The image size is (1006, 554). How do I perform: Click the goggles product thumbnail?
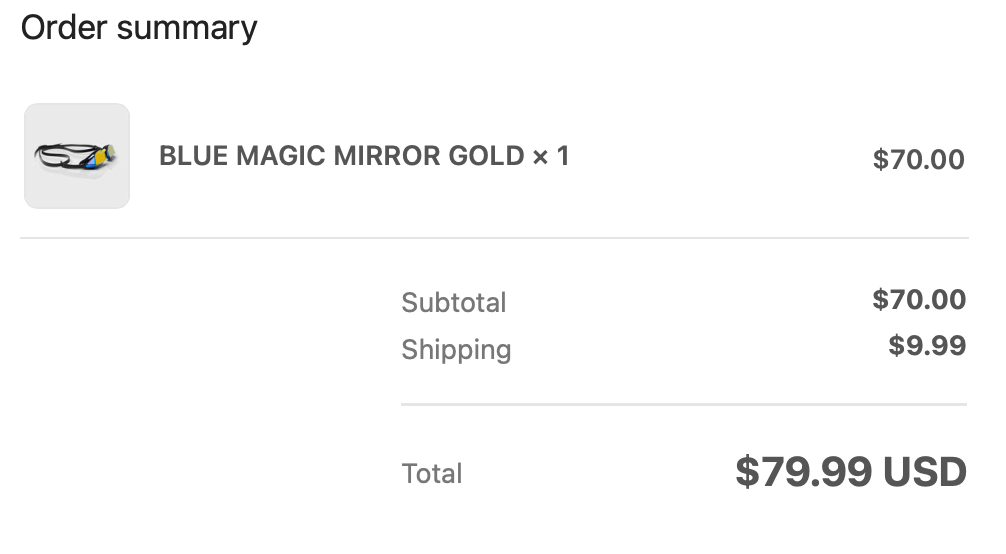pyautogui.click(x=77, y=156)
